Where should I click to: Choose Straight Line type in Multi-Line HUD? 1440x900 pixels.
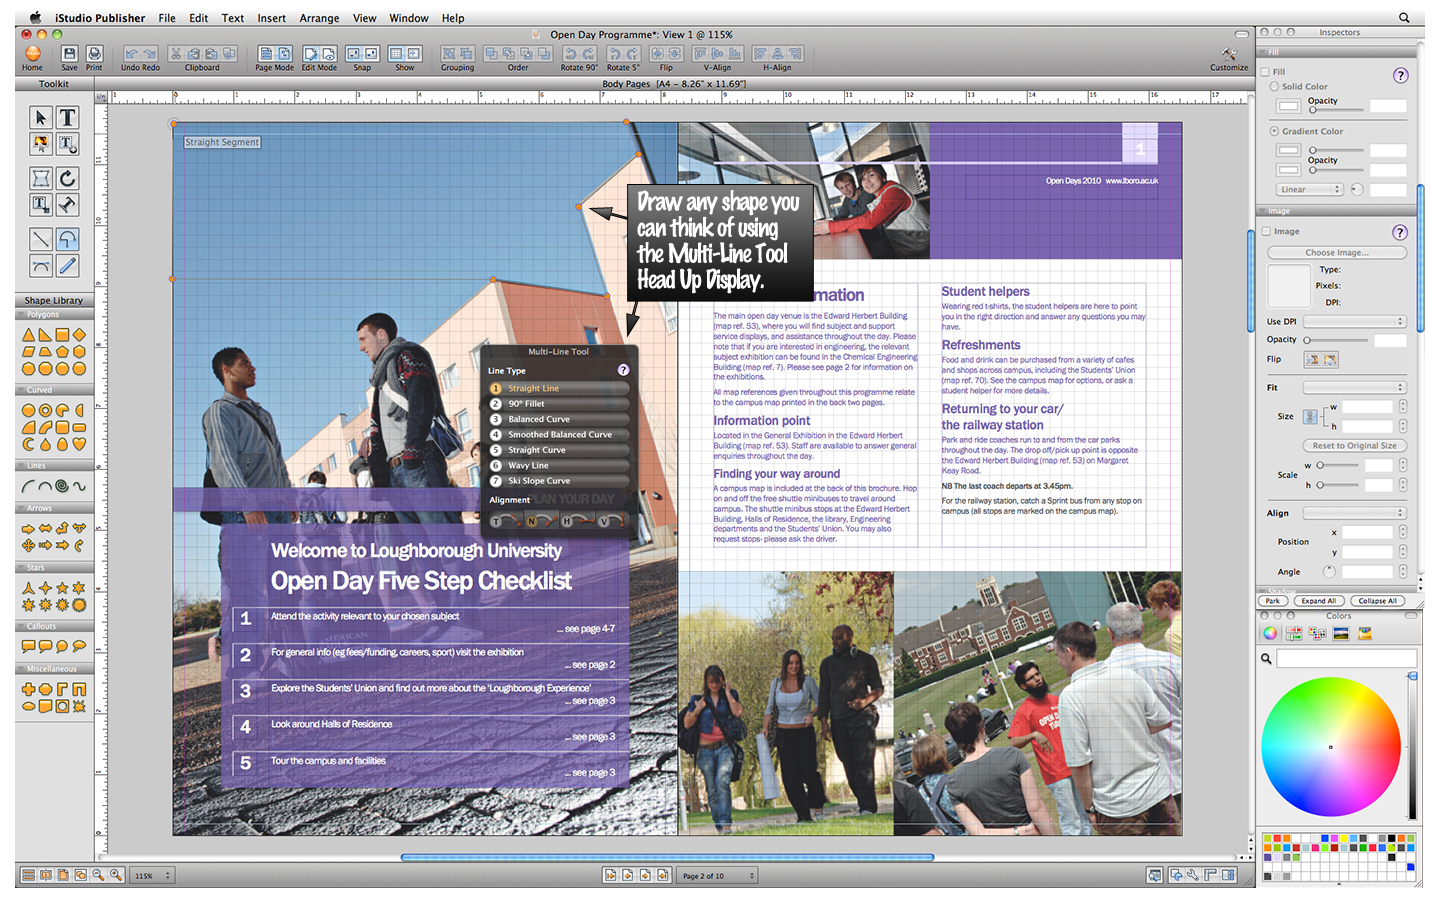point(559,388)
